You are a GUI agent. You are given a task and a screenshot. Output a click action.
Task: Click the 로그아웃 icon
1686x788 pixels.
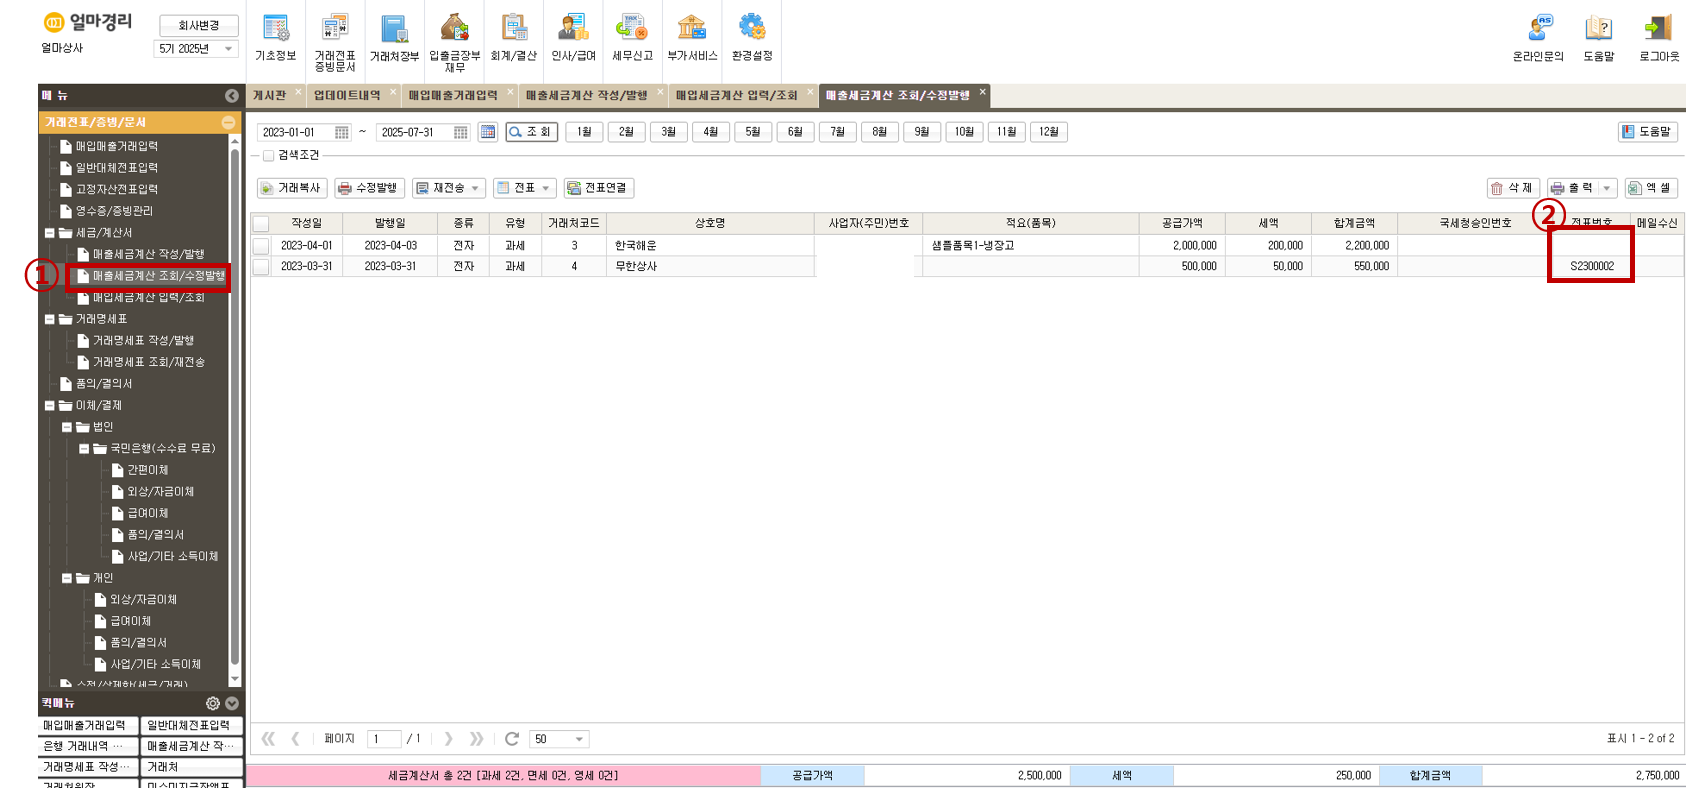click(x=1659, y=38)
